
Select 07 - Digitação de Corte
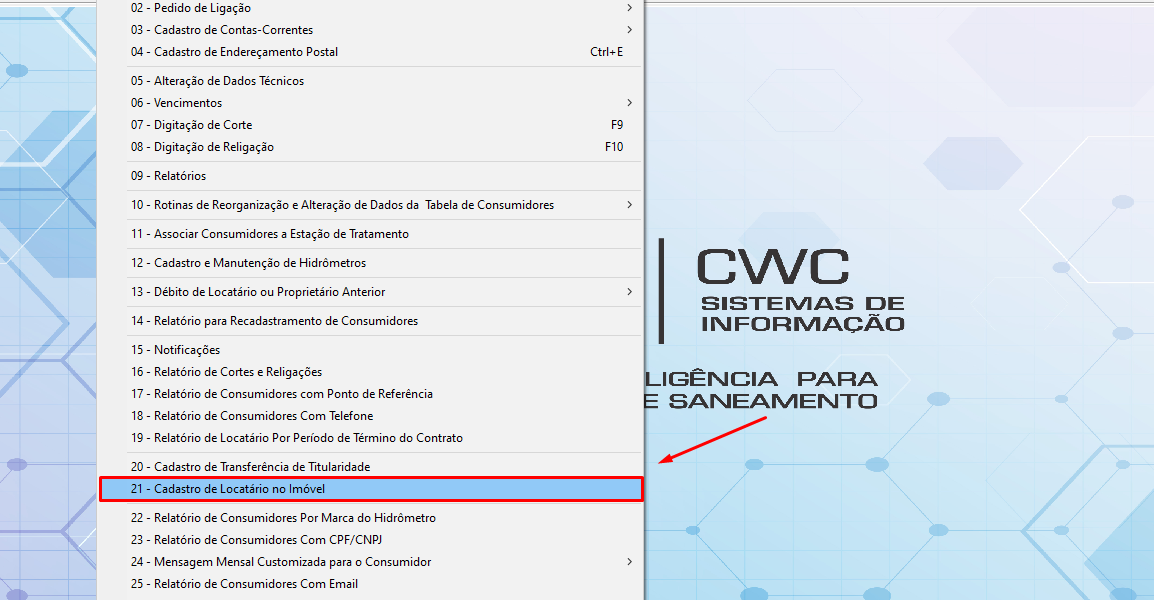tap(191, 125)
